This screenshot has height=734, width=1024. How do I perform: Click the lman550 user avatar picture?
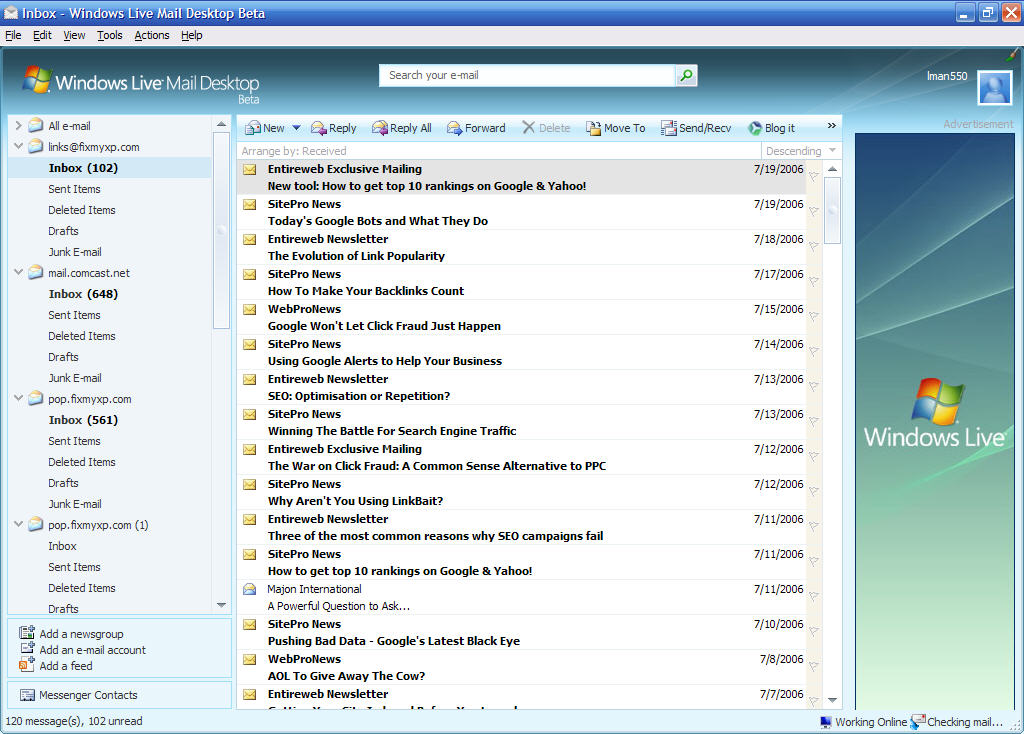pos(995,88)
